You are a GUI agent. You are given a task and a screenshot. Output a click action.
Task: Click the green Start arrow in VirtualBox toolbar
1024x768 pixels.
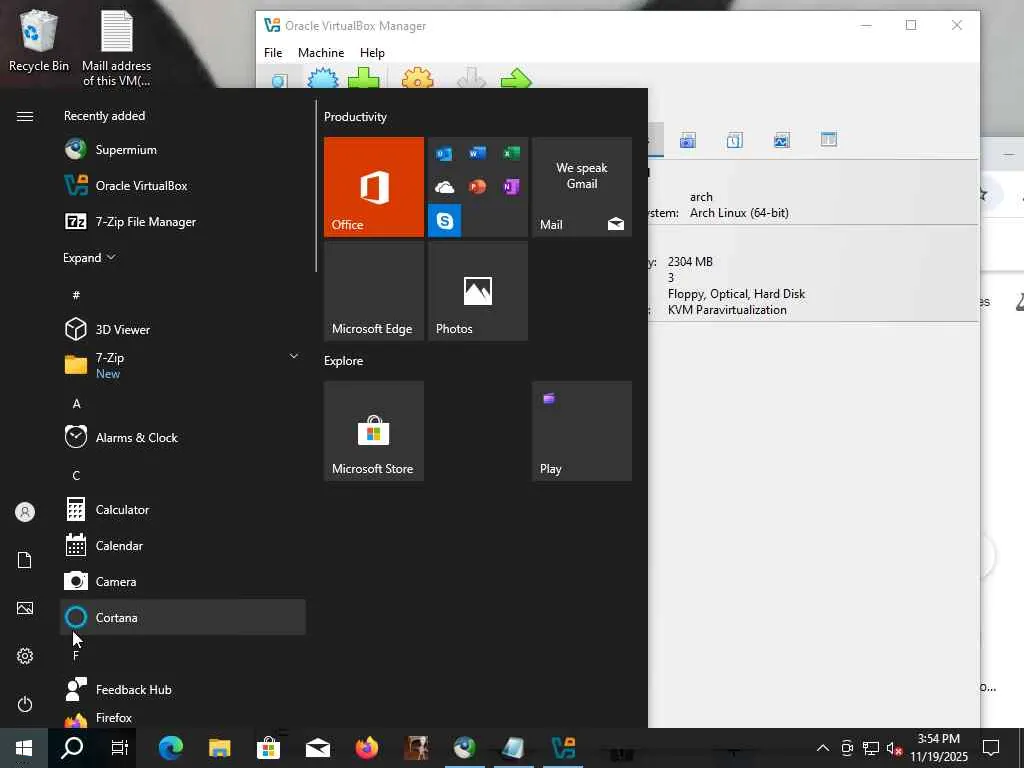[516, 78]
